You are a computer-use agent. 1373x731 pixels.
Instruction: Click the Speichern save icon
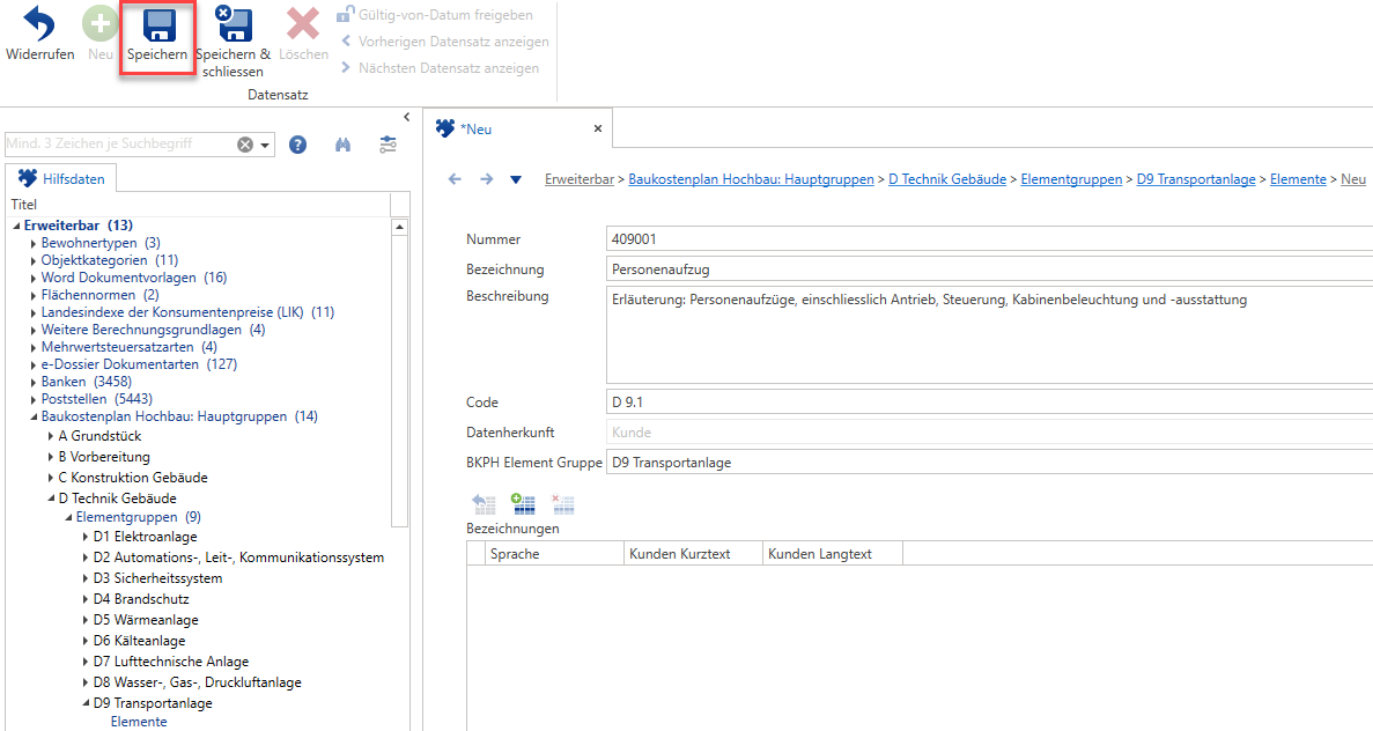click(159, 27)
